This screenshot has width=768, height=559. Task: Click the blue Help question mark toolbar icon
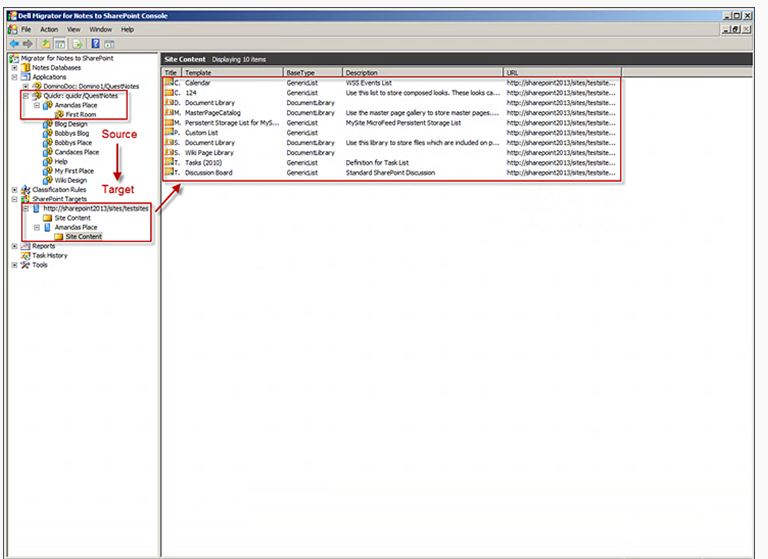coord(96,44)
